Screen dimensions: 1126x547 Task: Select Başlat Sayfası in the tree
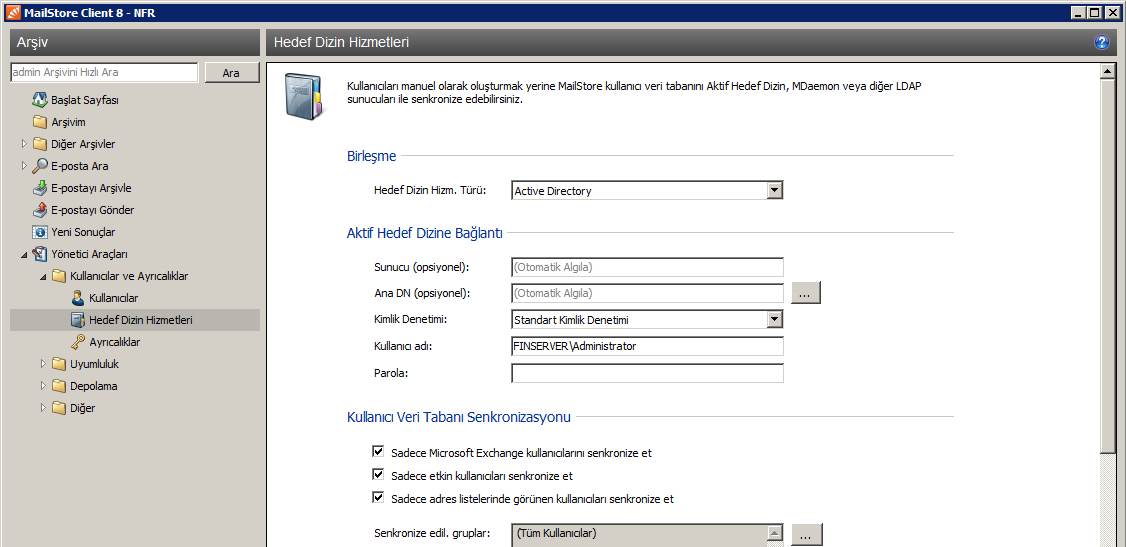pos(85,100)
